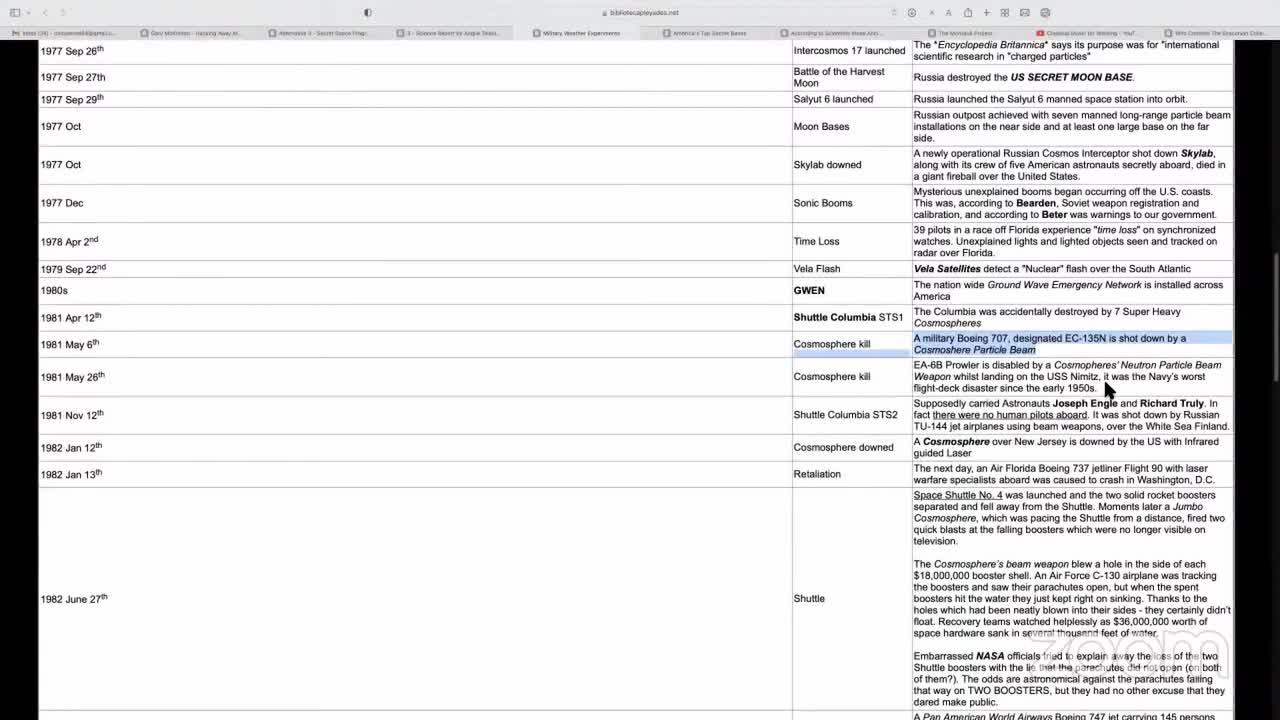This screenshot has width=1280, height=720.
Task: Open the text size A icon
Action: [x=948, y=12]
